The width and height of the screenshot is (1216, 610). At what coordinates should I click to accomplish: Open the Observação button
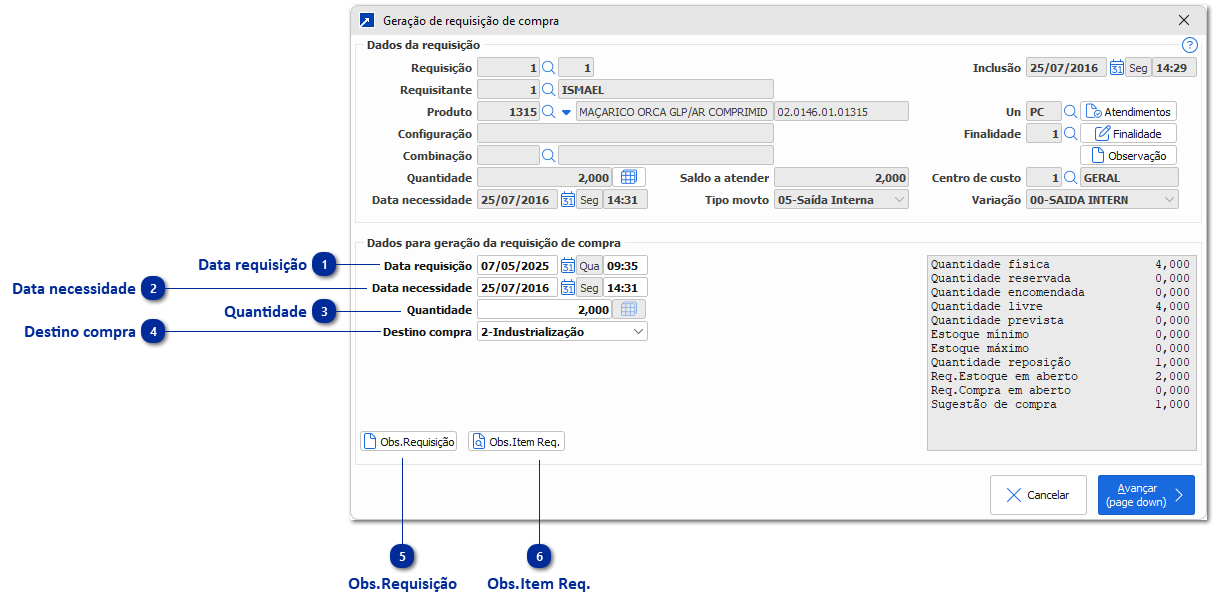pyautogui.click(x=1129, y=156)
